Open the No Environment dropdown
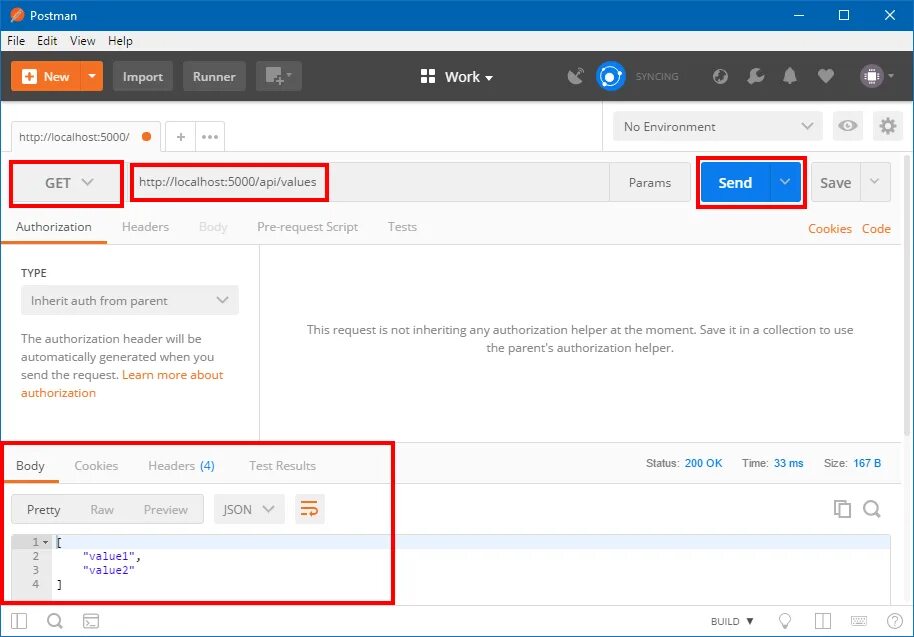Image resolution: width=914 pixels, height=637 pixels. click(718, 126)
